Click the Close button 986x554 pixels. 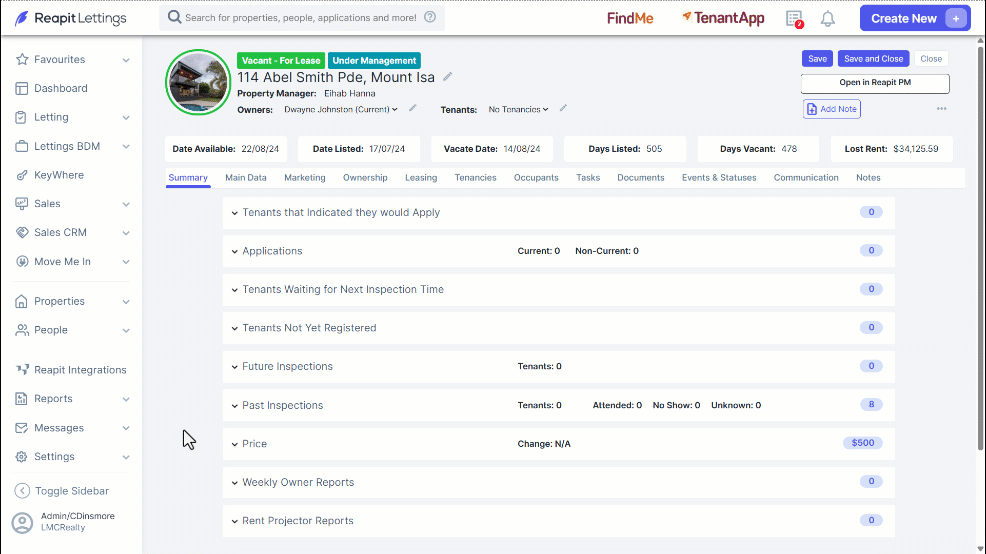931,58
